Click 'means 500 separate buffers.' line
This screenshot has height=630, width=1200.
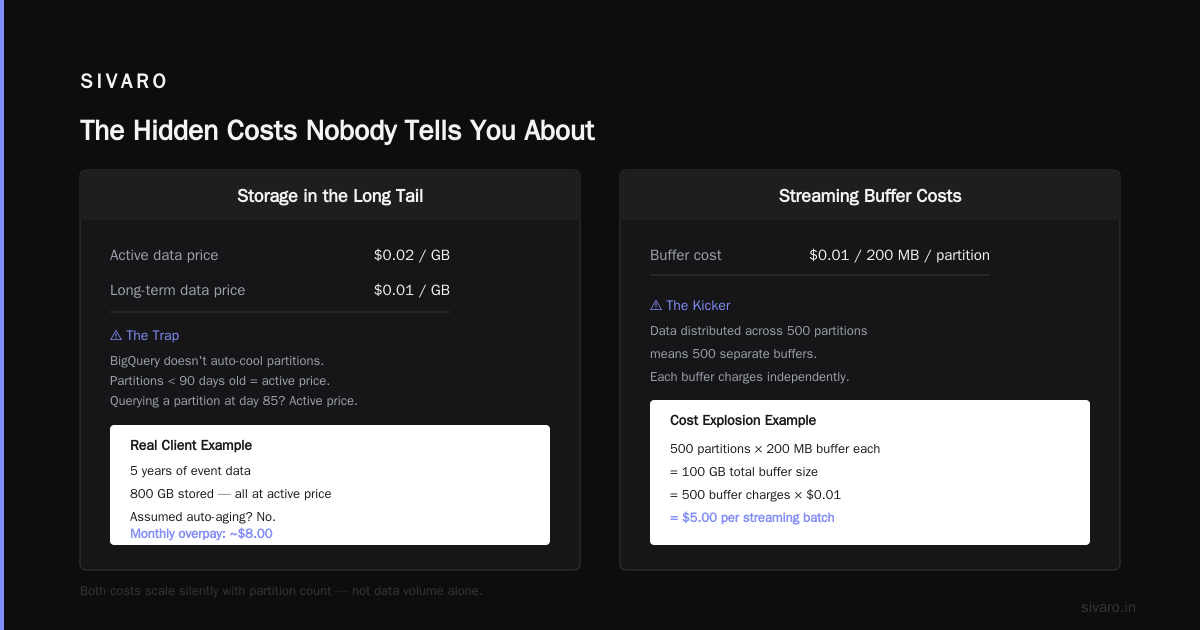733,354
